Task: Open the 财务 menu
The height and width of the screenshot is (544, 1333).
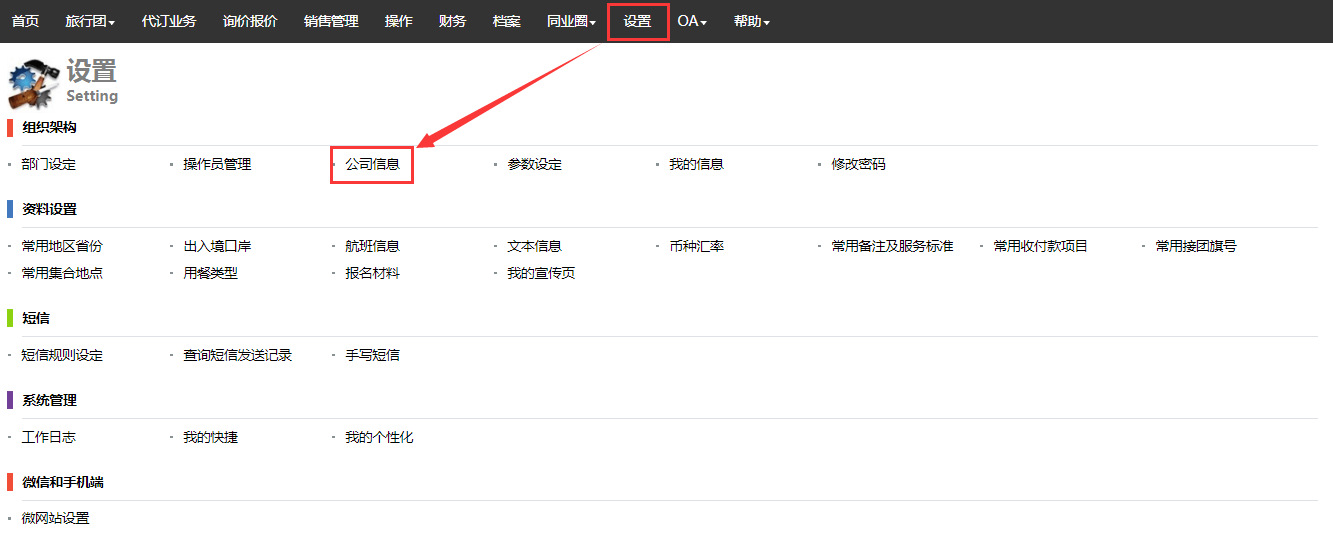Action: (452, 21)
